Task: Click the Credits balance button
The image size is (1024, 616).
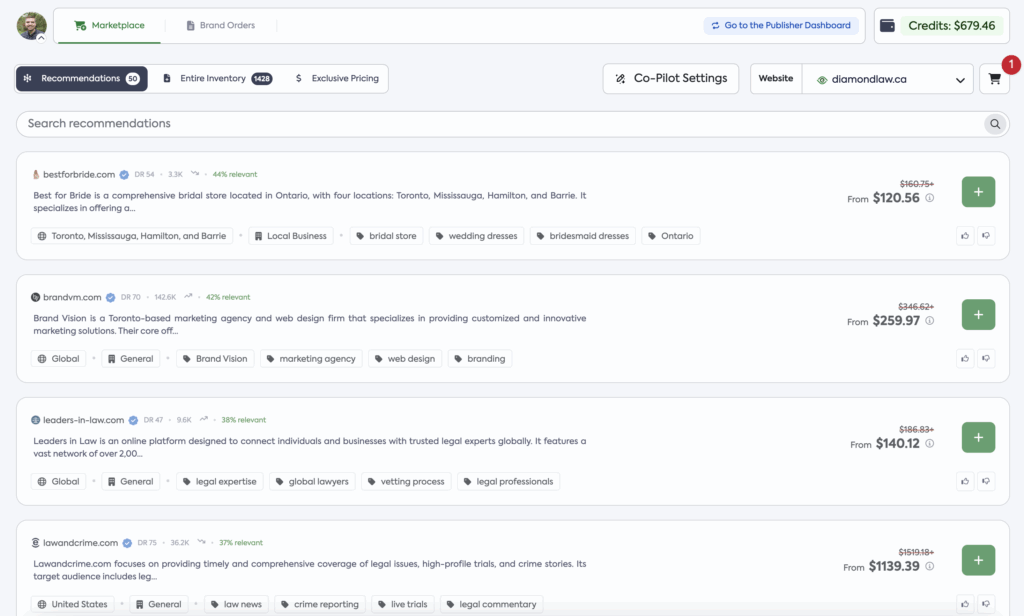Action: [x=952, y=26]
